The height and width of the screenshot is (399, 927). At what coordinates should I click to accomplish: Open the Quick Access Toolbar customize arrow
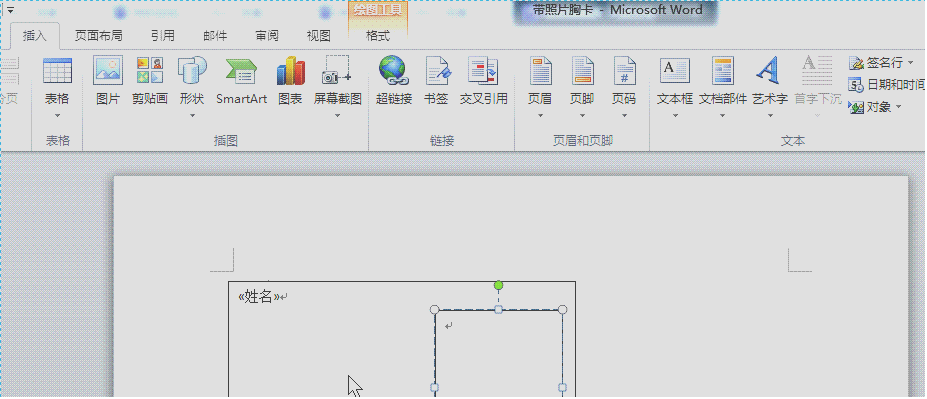(x=10, y=11)
